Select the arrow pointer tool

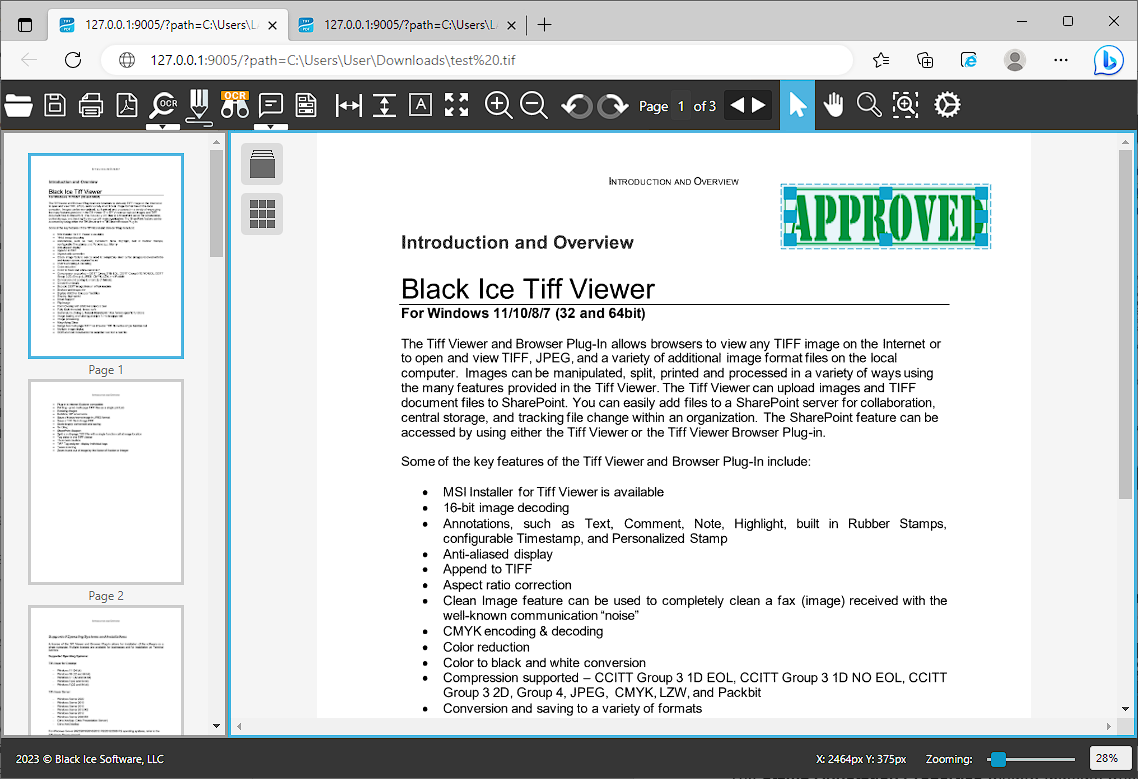[x=797, y=106]
